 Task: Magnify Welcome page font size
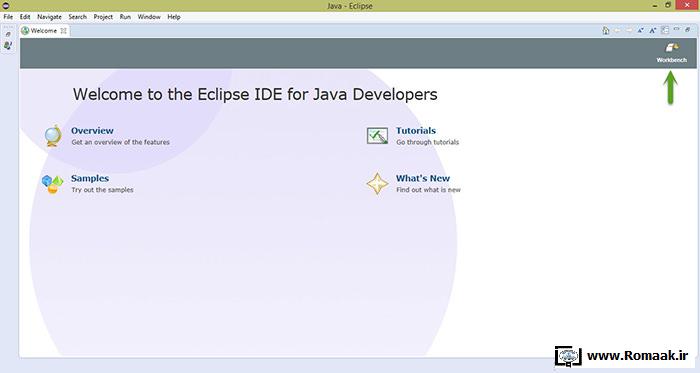pyautogui.click(x=653, y=30)
